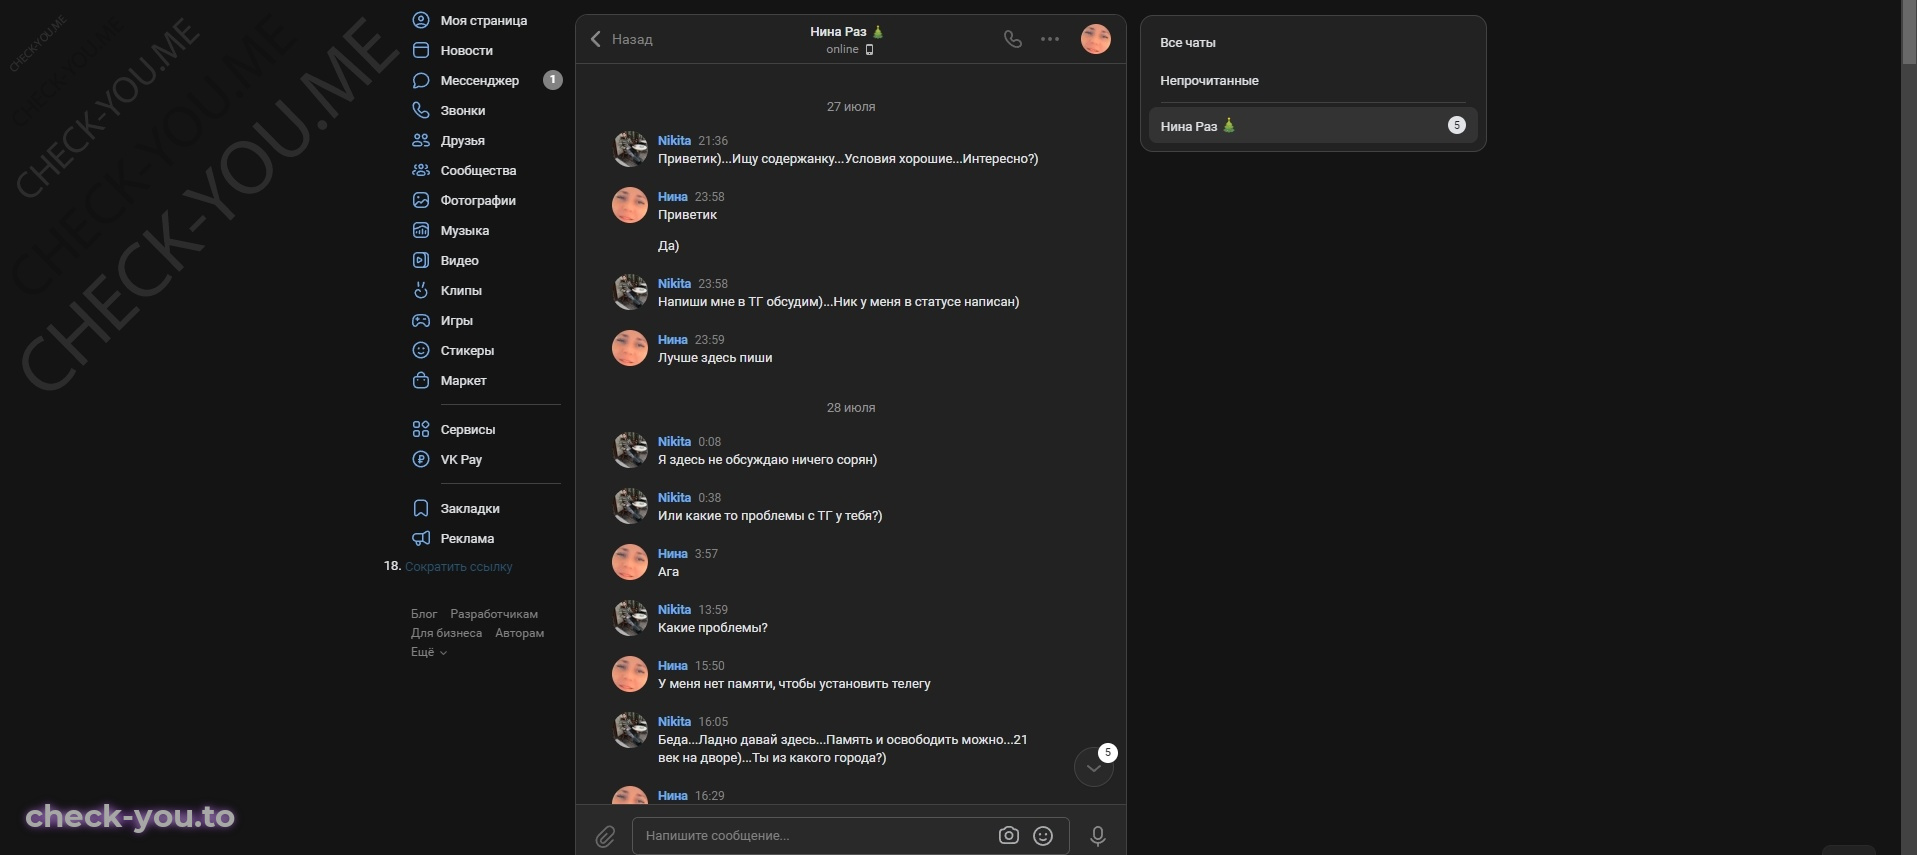The image size is (1917, 855).
Task: Open the Авторам footer link
Action: click(520, 633)
